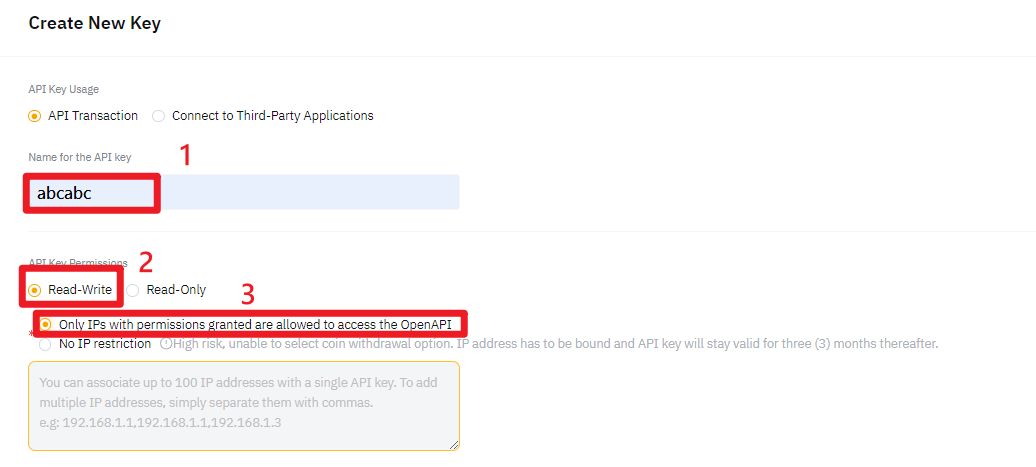Focus the IP addresses text area
1036x467 pixels.
coord(244,405)
